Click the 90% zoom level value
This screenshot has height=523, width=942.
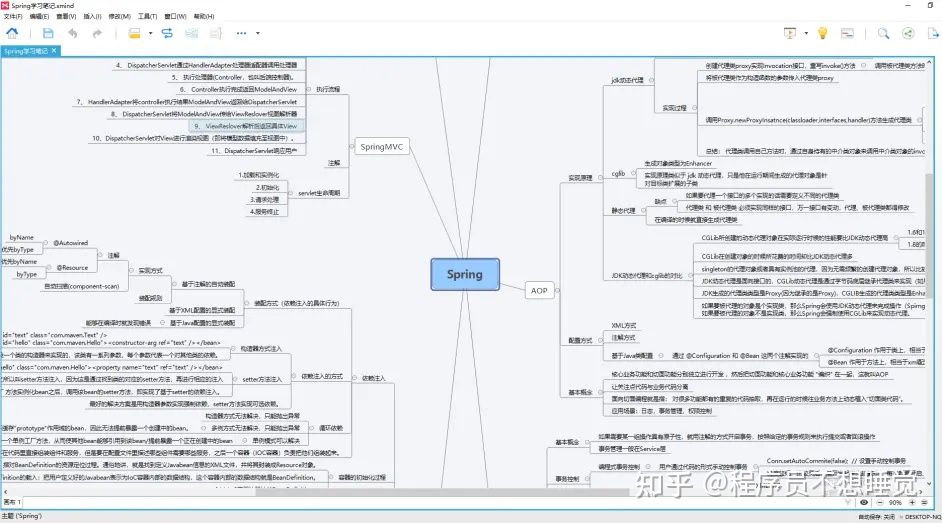click(x=895, y=503)
